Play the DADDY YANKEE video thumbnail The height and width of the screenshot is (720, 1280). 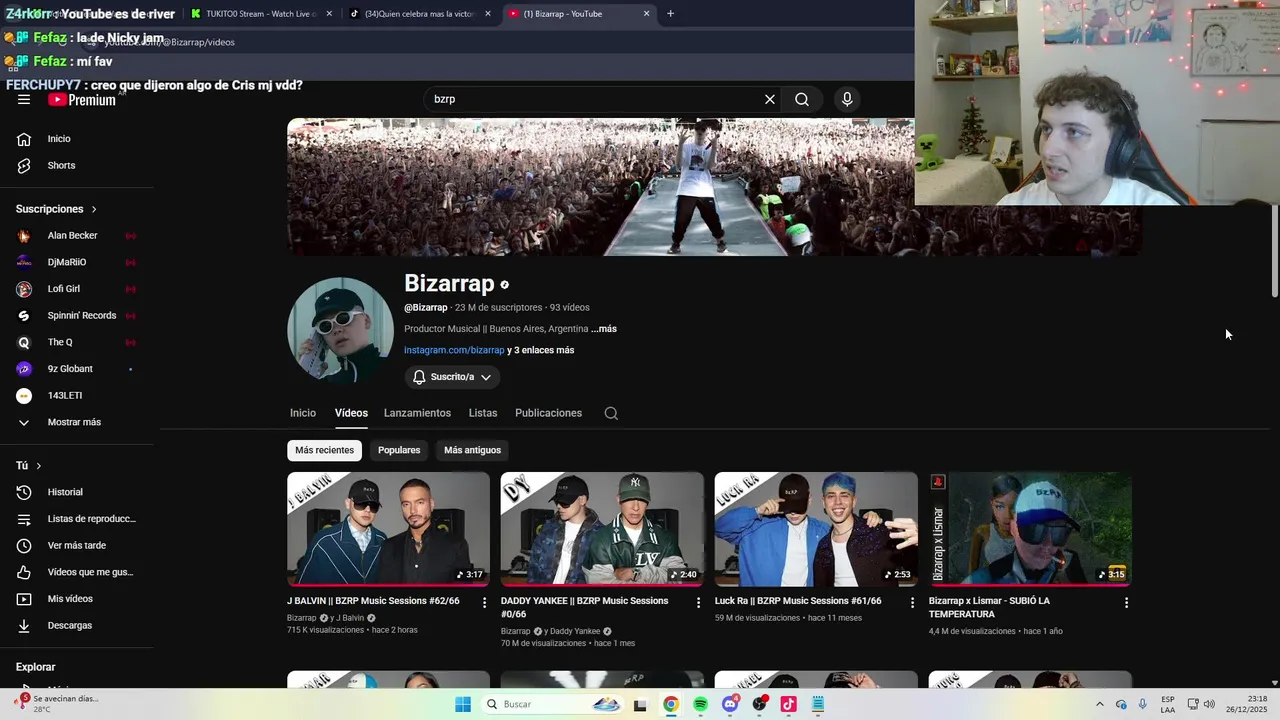[x=602, y=529]
